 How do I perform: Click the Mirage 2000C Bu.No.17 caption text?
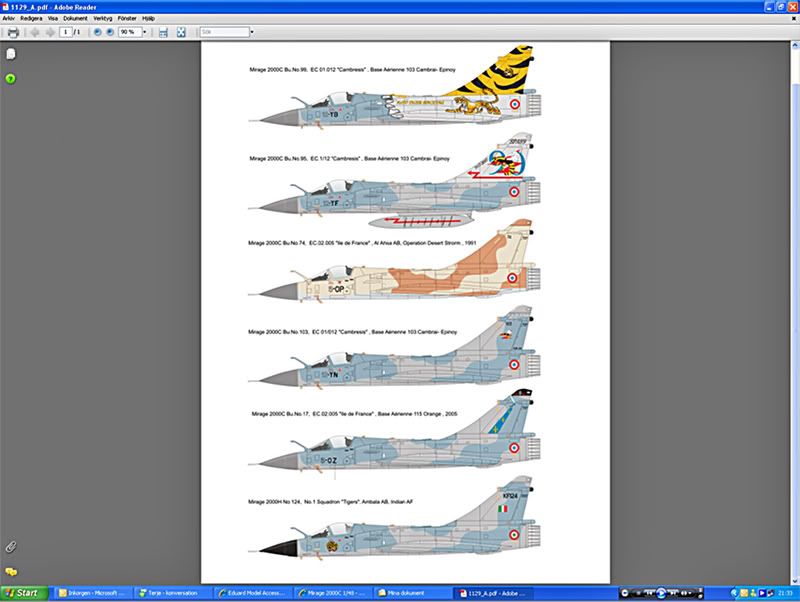point(355,414)
